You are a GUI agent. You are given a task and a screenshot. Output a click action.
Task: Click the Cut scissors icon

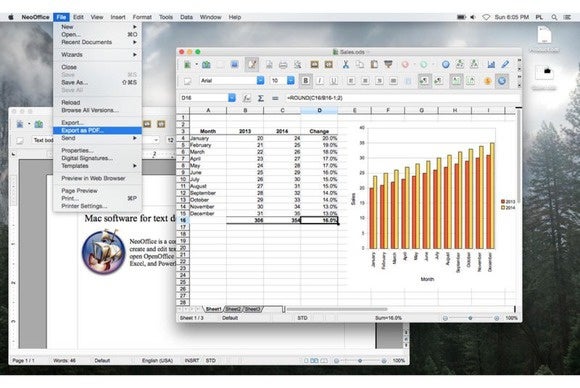pyautogui.click(x=345, y=64)
